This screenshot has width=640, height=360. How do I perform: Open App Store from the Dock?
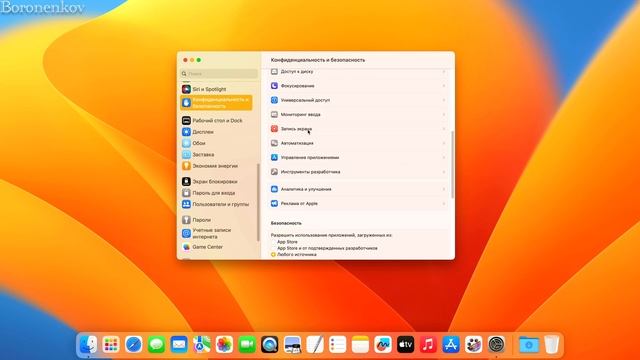point(451,345)
